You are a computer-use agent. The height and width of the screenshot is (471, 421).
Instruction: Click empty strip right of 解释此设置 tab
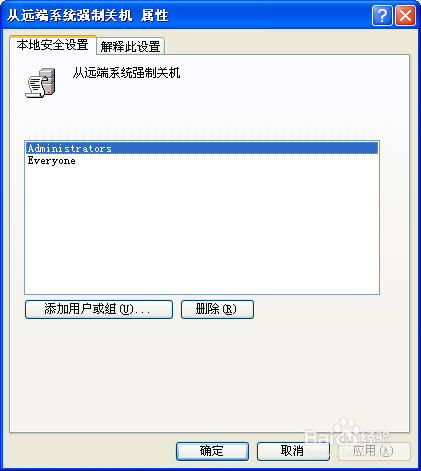(x=287, y=46)
